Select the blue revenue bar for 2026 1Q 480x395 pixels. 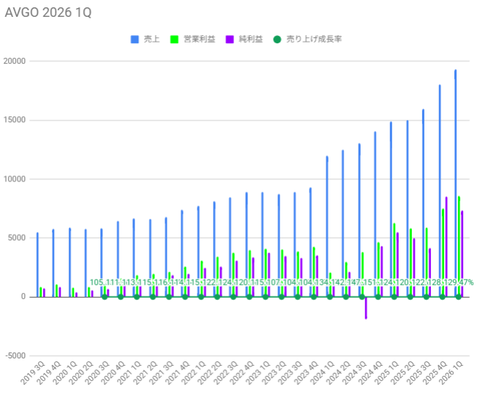455,183
